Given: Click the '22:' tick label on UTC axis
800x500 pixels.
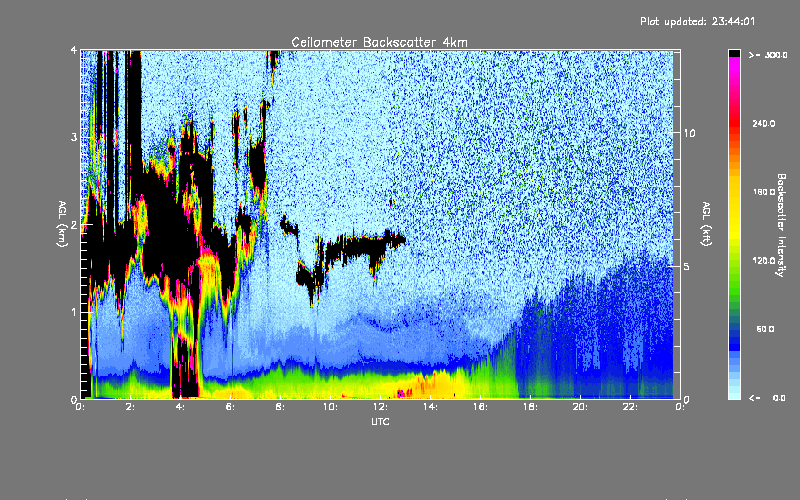Looking at the screenshot, I should 630,407.
